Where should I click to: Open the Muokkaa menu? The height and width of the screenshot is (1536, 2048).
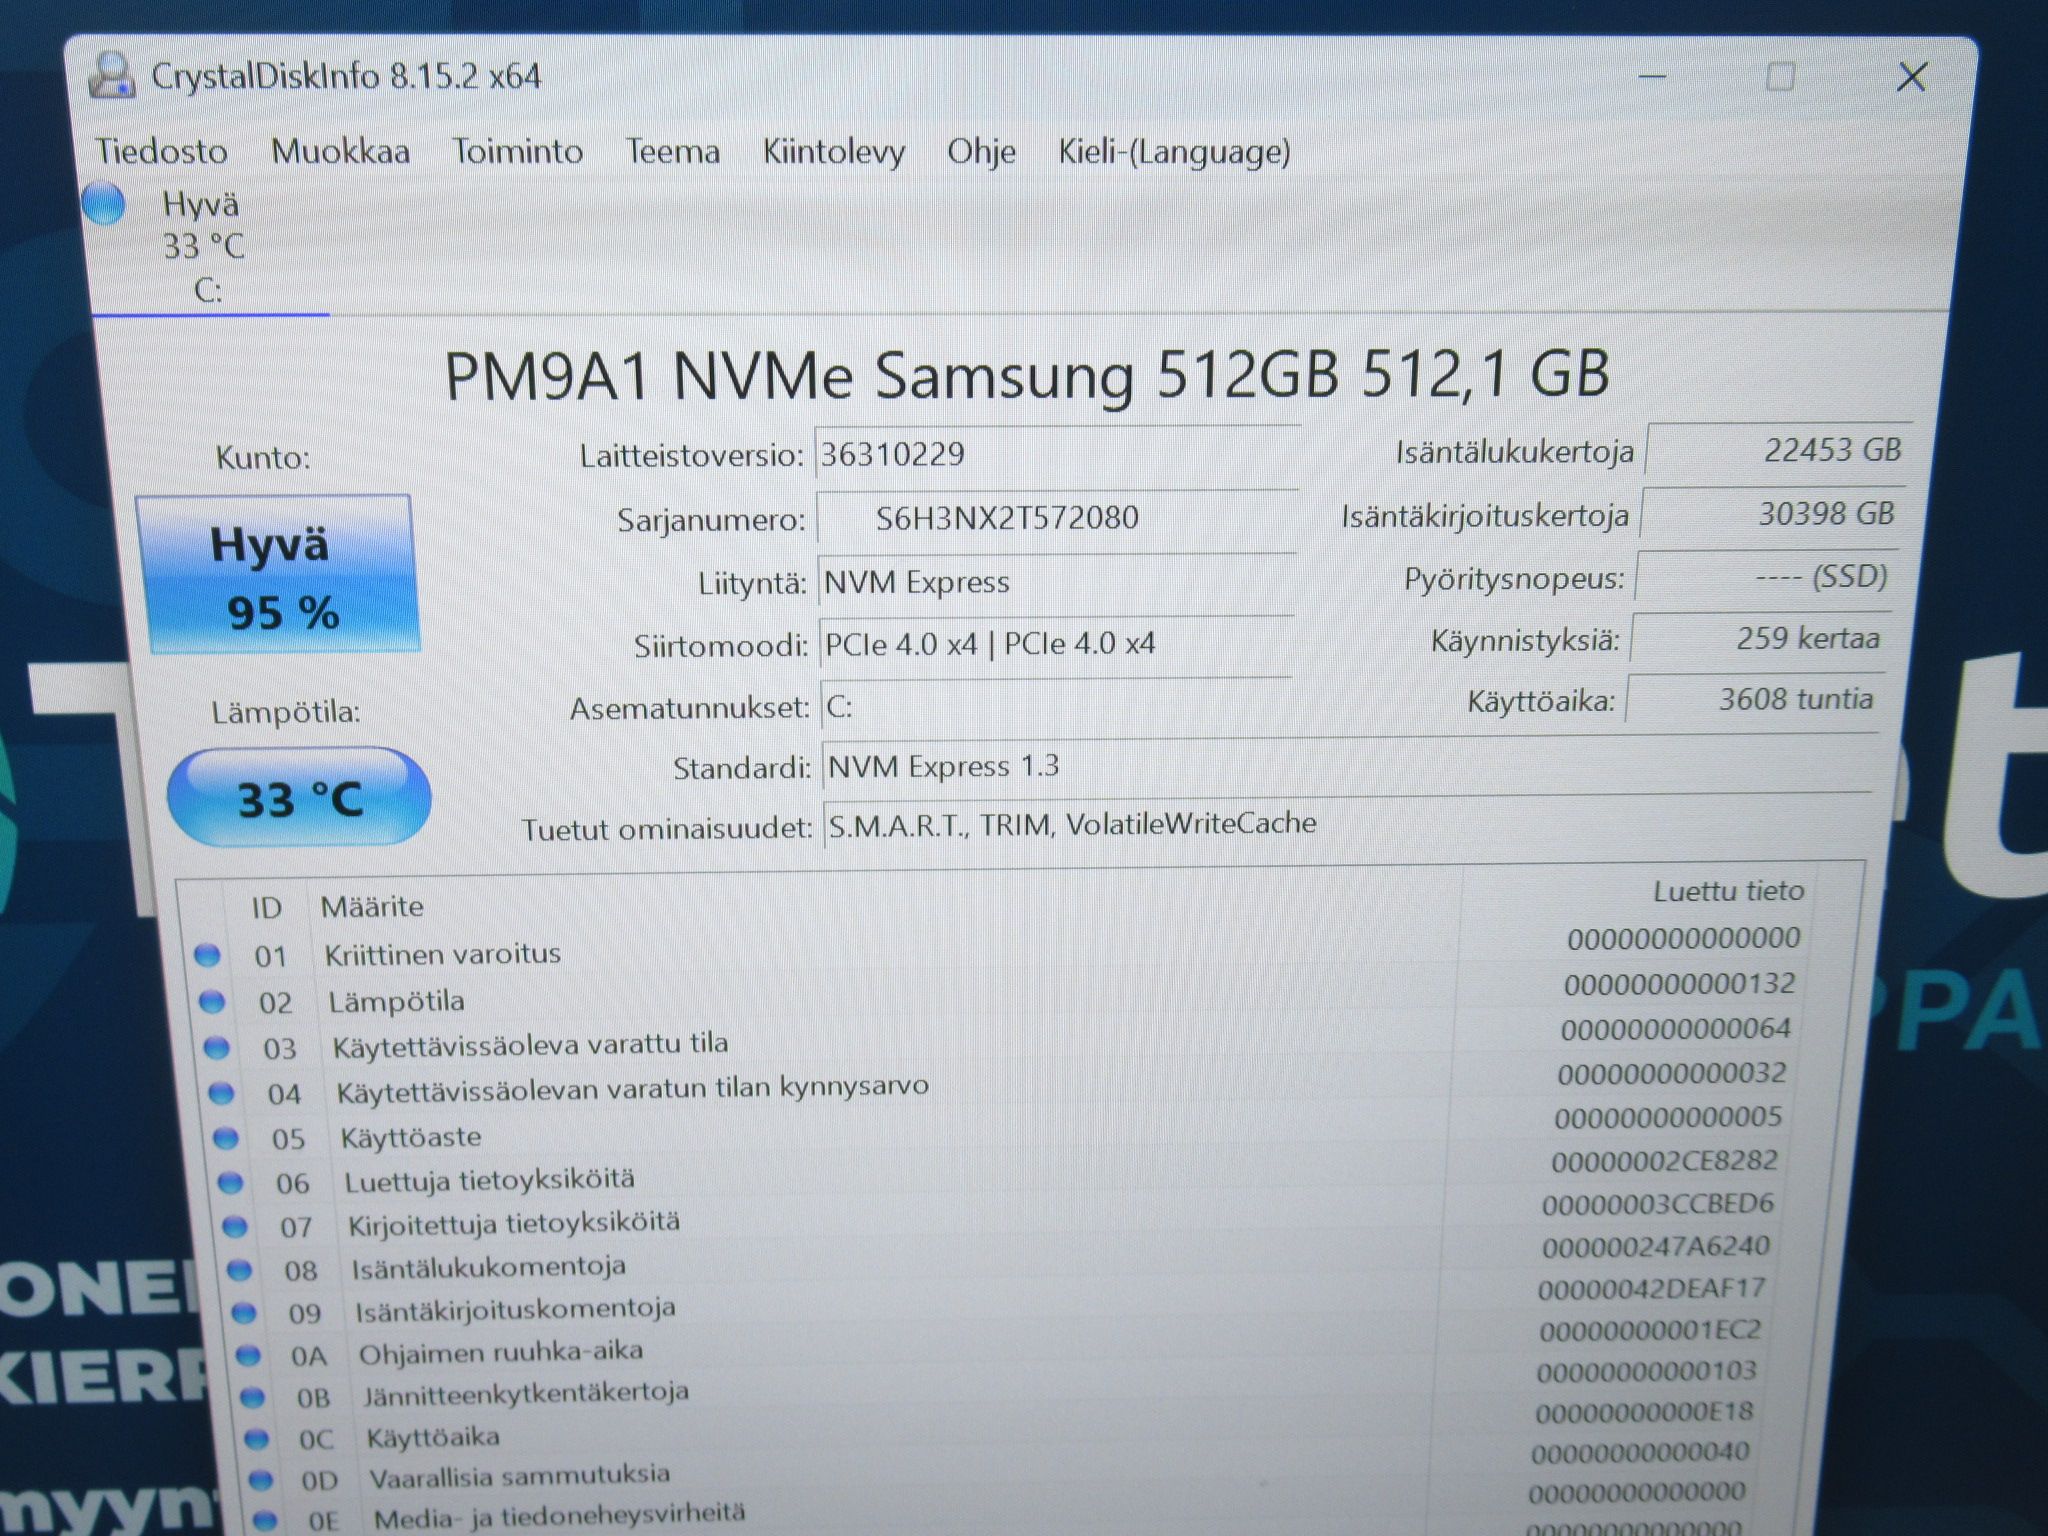pos(340,152)
